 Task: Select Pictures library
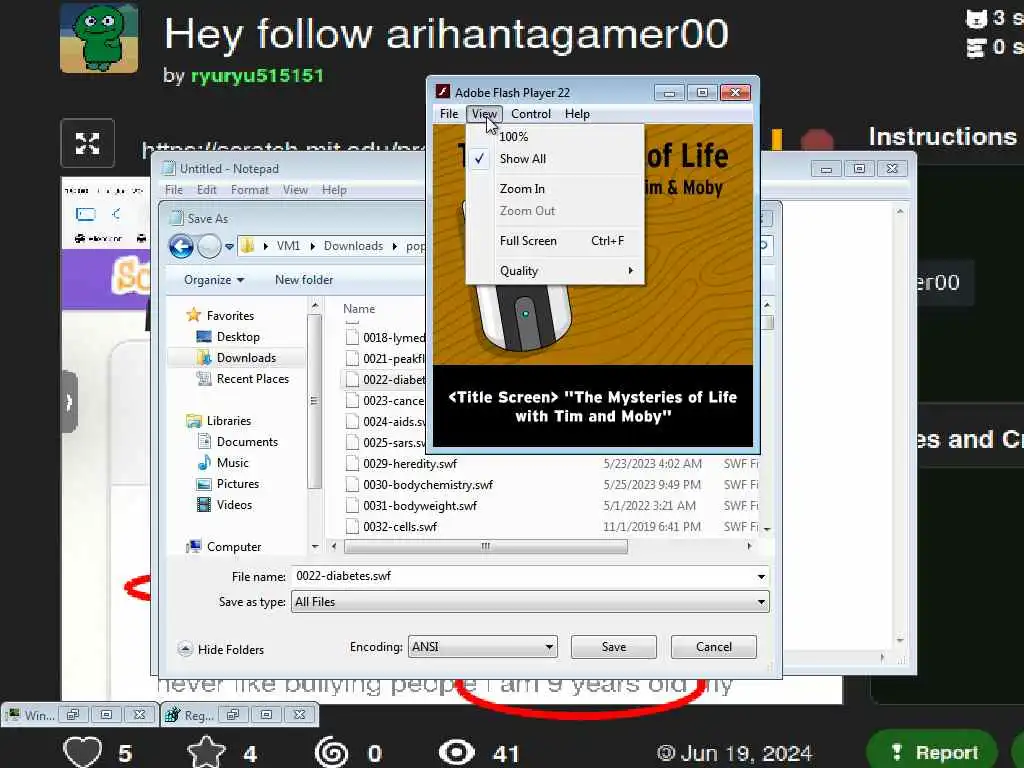click(x=237, y=484)
